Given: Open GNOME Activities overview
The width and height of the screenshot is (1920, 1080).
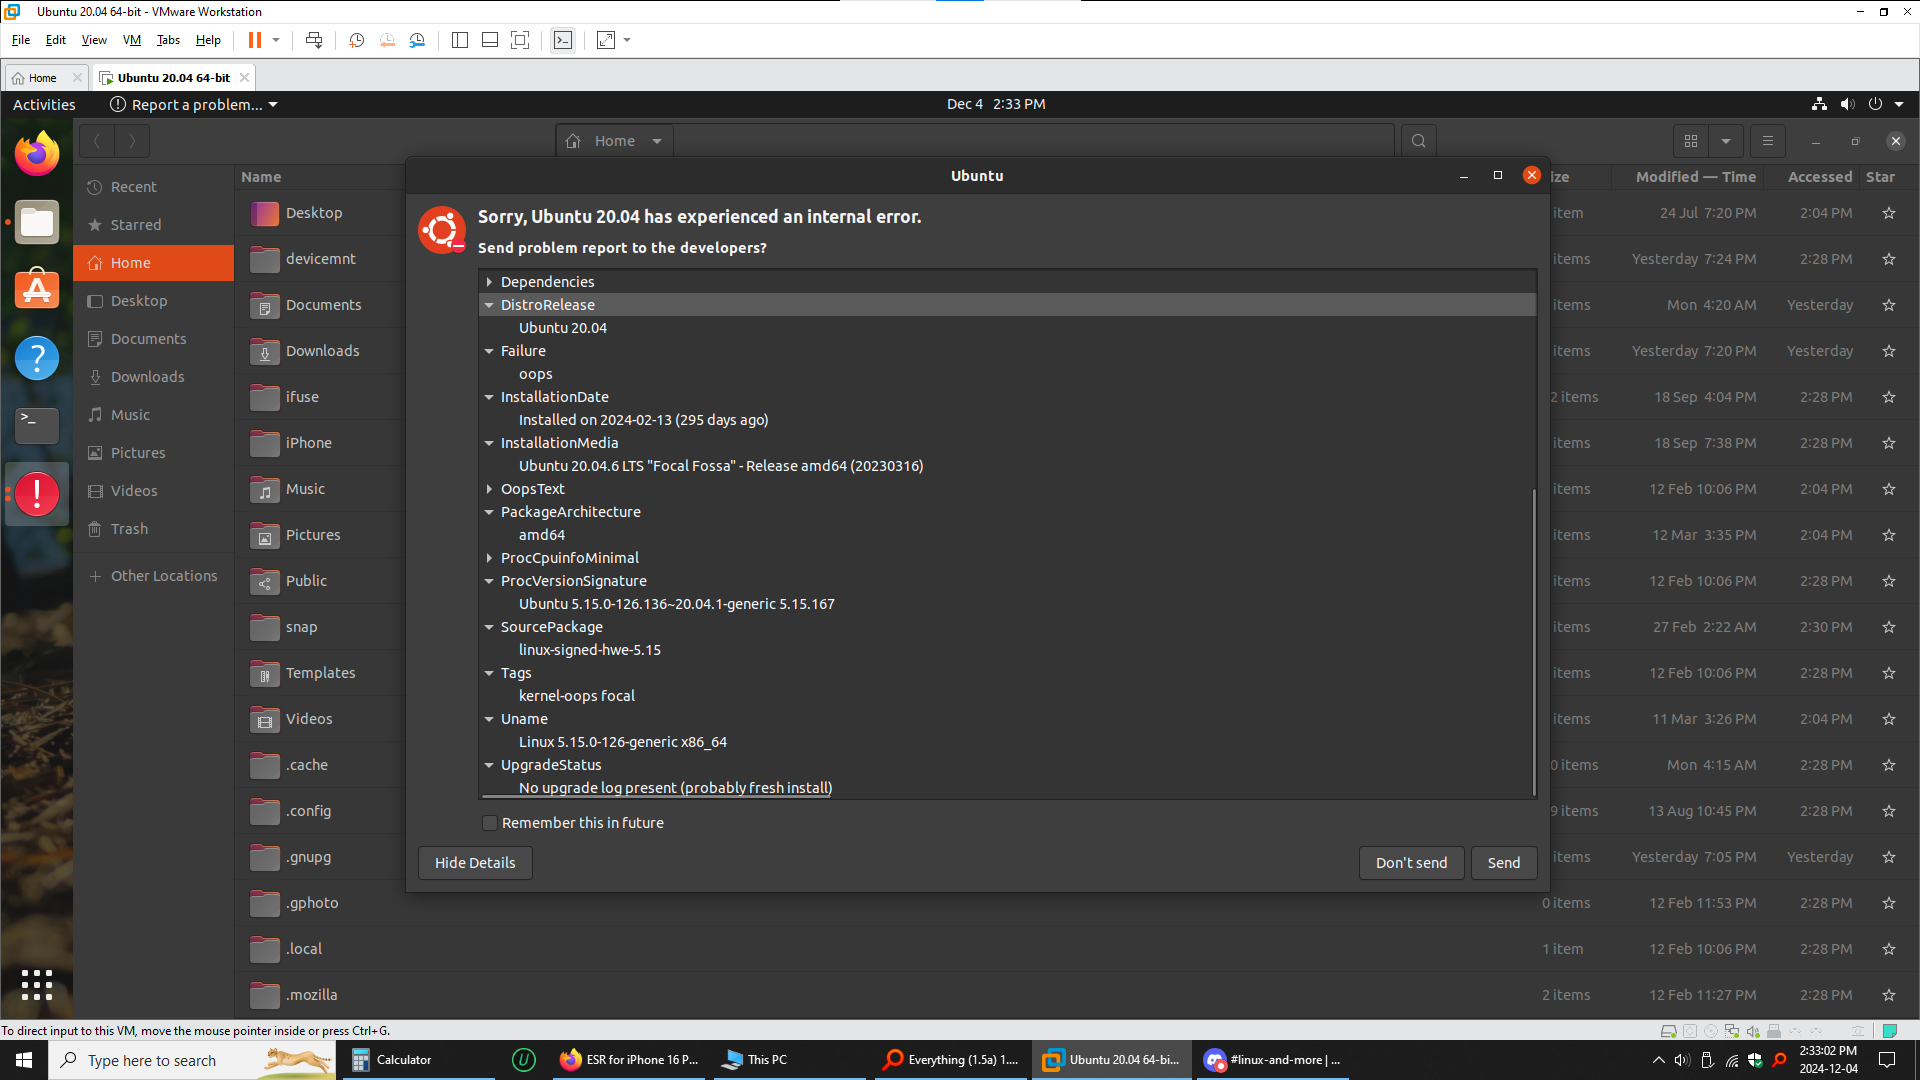Looking at the screenshot, I should tap(44, 105).
